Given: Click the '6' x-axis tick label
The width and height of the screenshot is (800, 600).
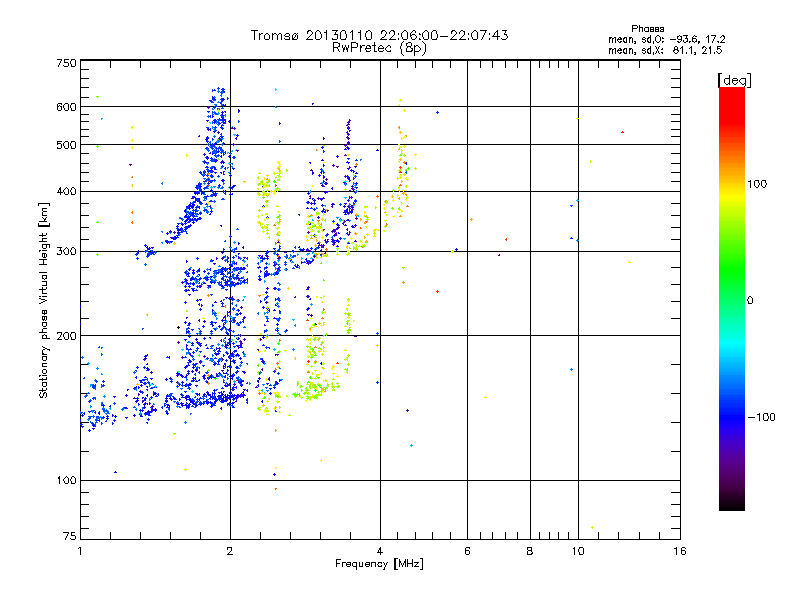Looking at the screenshot, I should (x=467, y=551).
